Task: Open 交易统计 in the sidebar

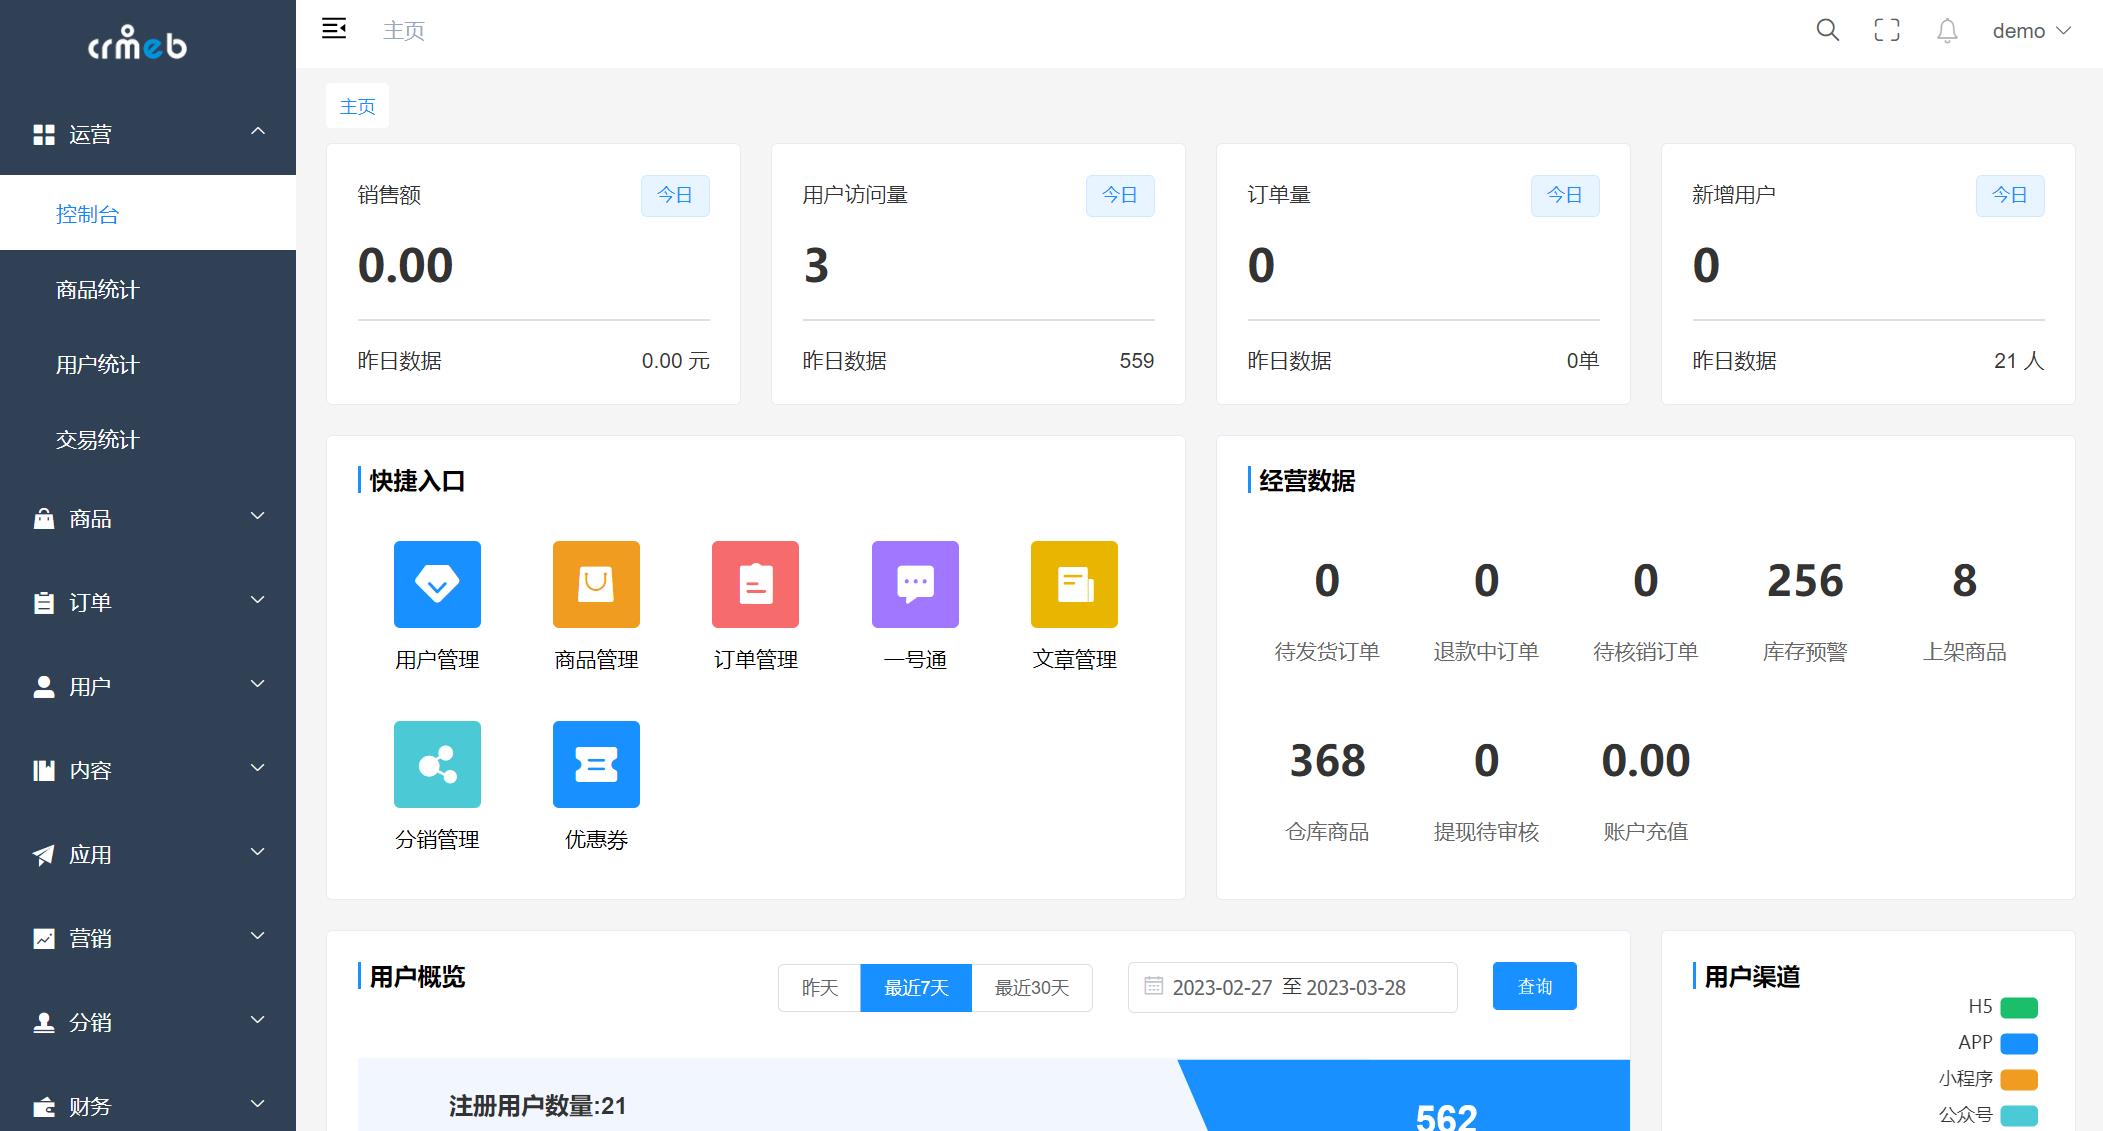Action: coord(148,439)
